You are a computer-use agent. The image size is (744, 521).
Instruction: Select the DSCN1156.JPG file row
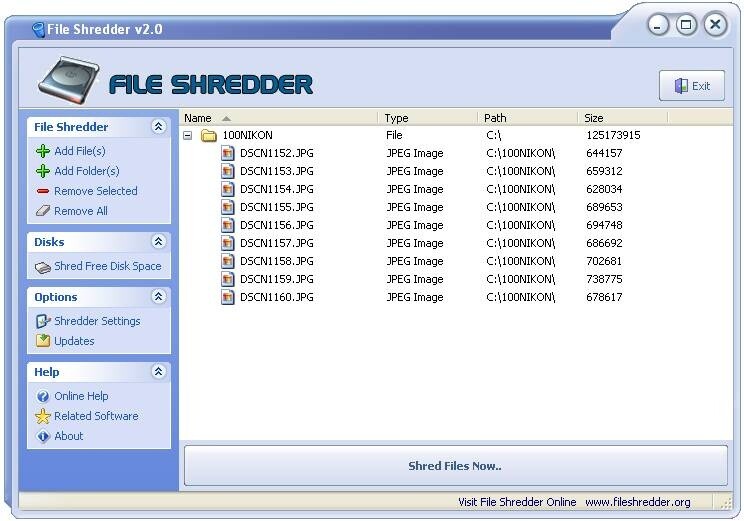point(456,225)
